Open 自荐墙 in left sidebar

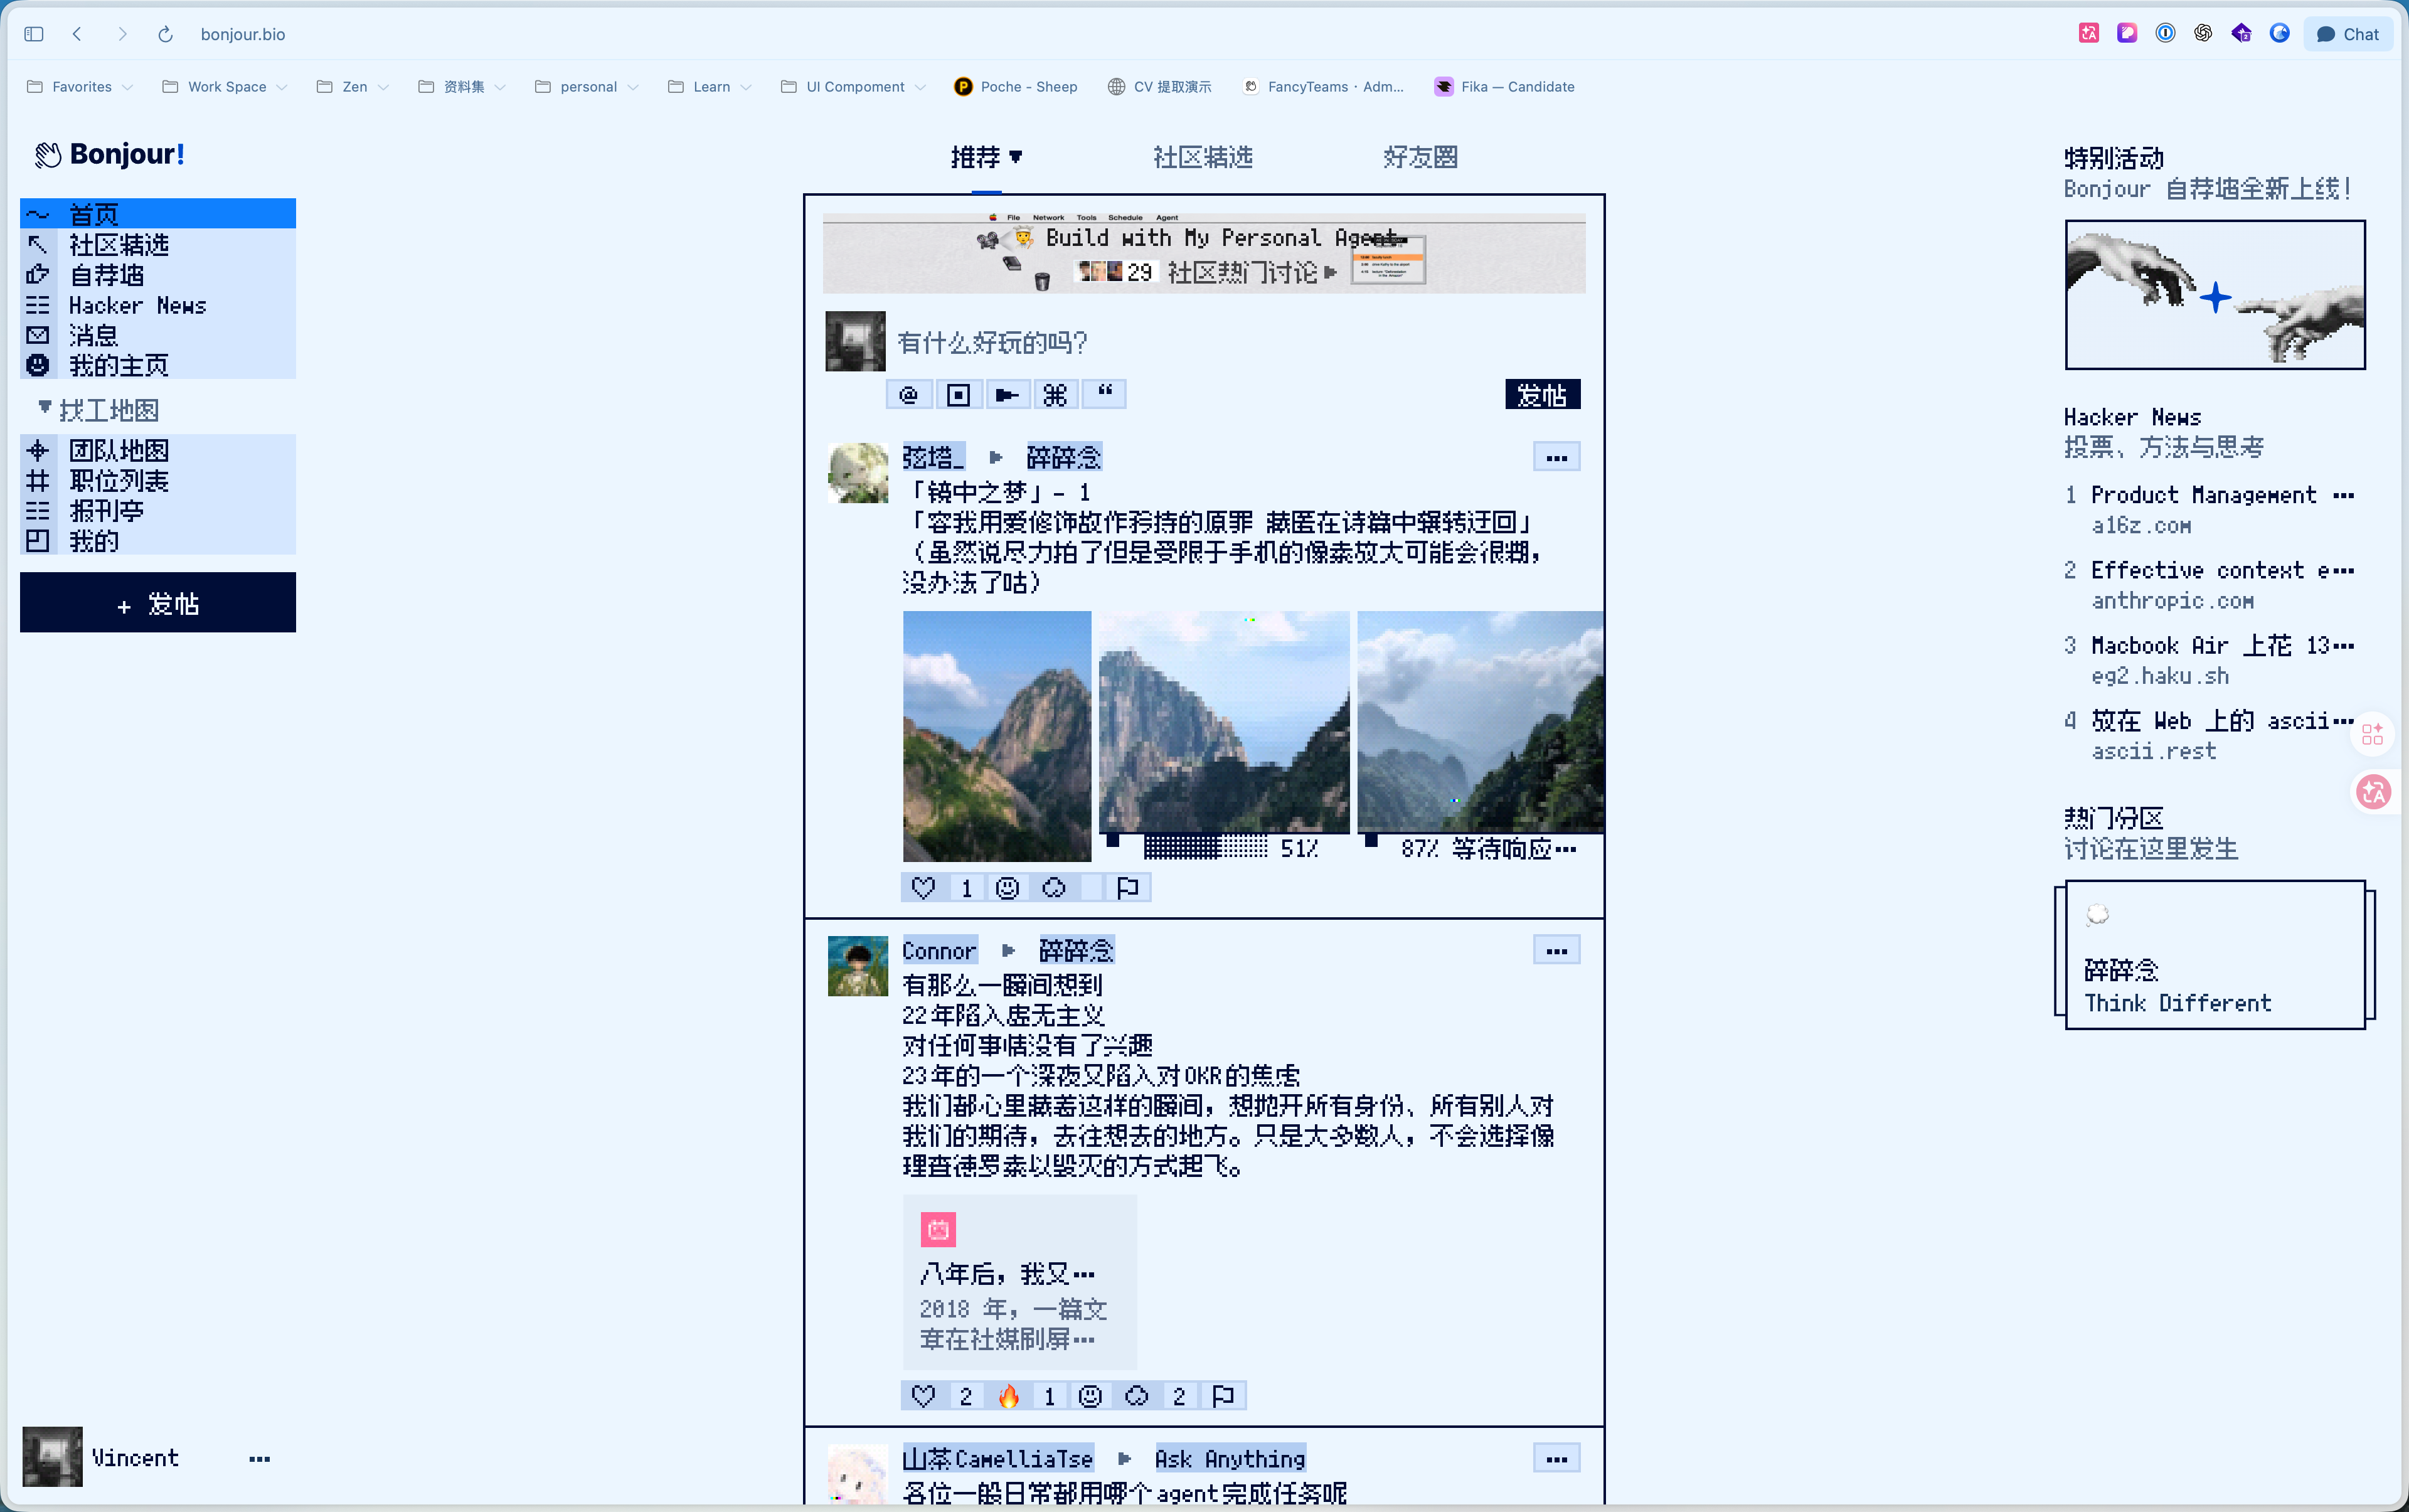coord(158,275)
